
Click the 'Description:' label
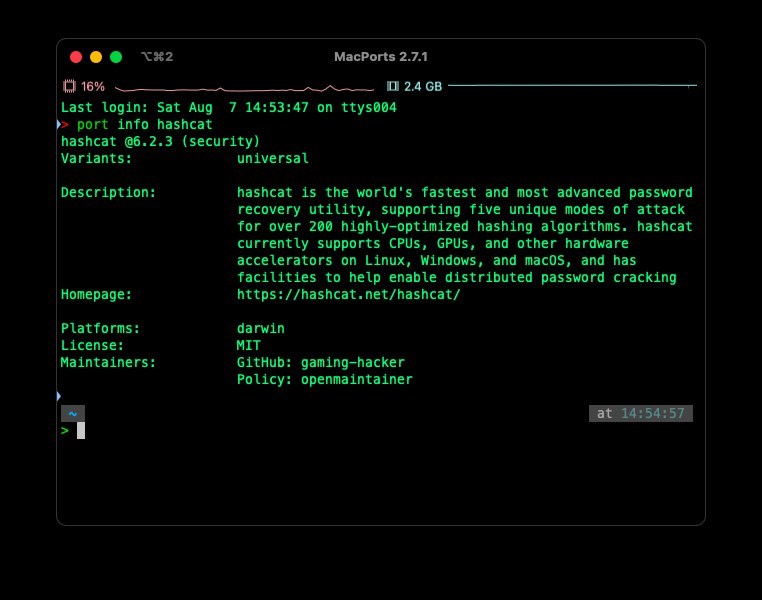click(x=108, y=193)
